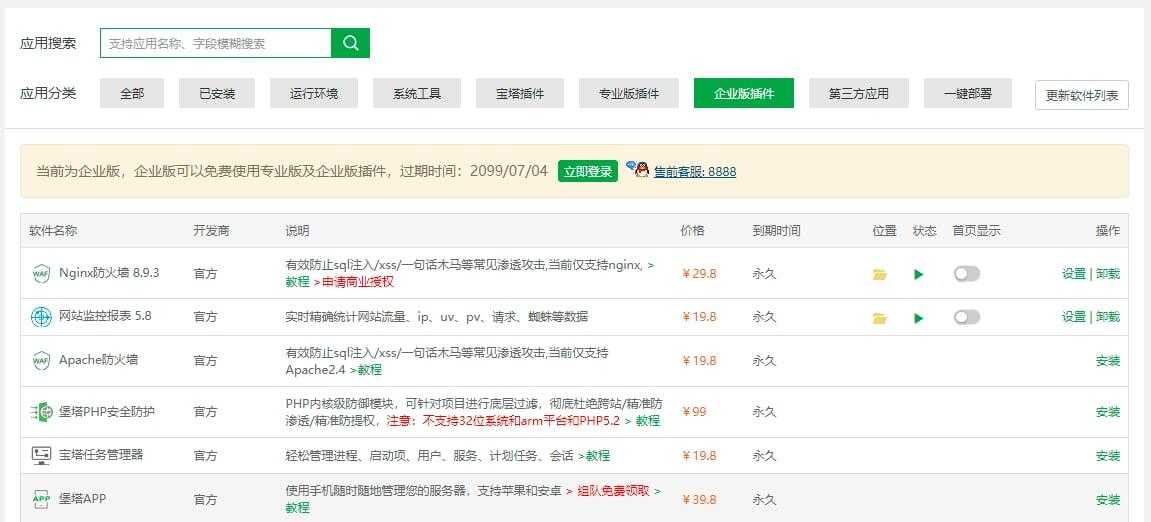Click 安装 for Apache防火墙
1151x522 pixels.
pyautogui.click(x=1107, y=360)
